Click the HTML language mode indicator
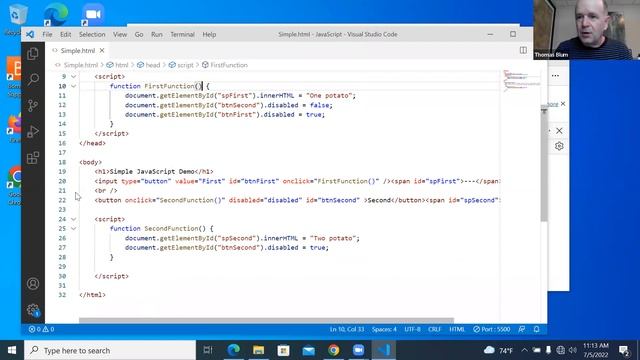 [x=457, y=329]
